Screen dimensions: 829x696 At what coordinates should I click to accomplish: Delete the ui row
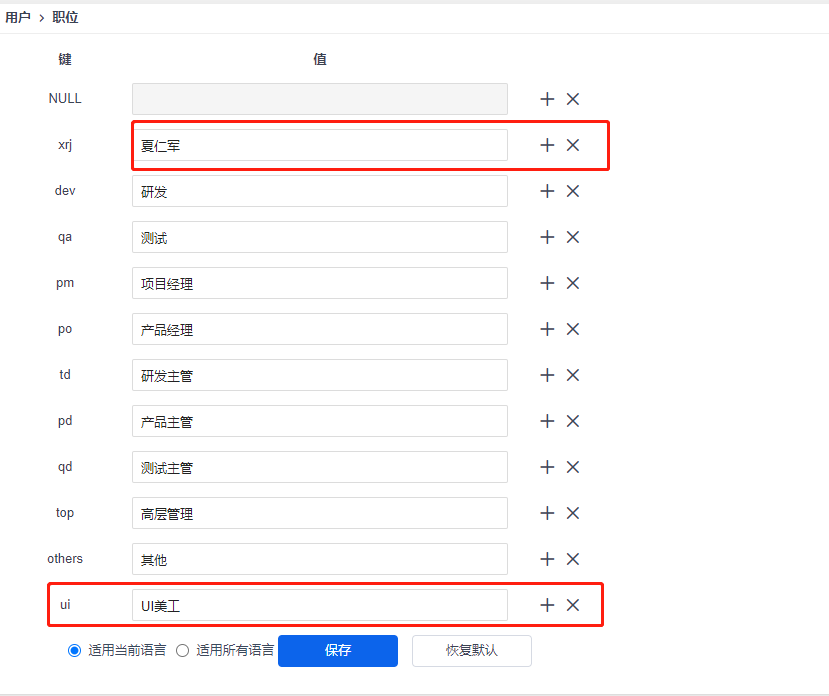point(573,605)
